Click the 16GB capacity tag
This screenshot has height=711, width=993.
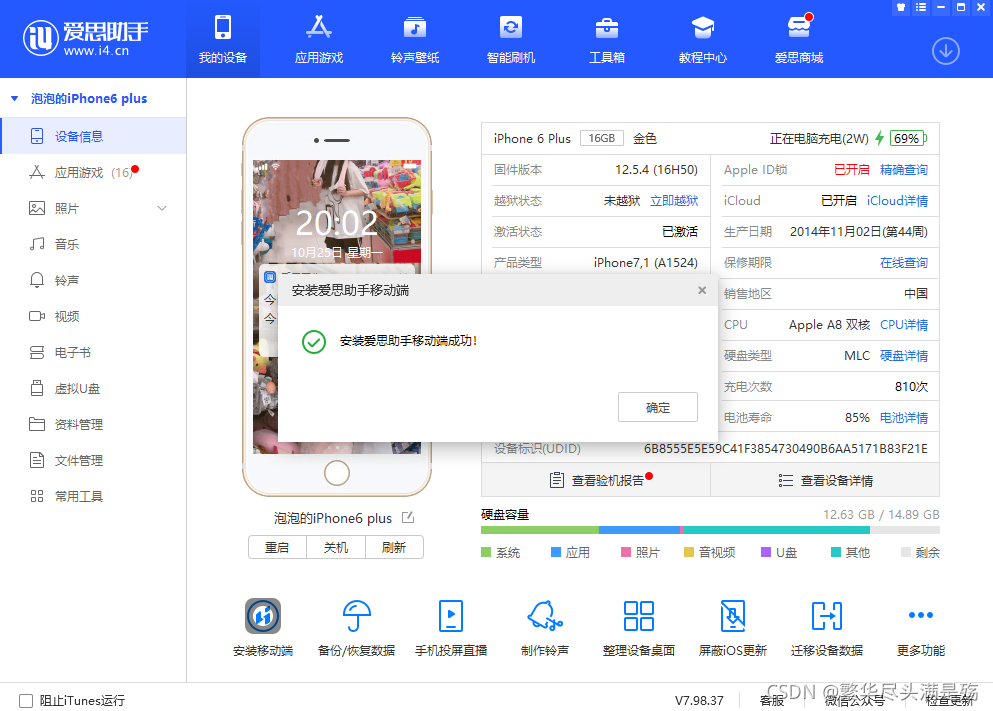(x=602, y=138)
